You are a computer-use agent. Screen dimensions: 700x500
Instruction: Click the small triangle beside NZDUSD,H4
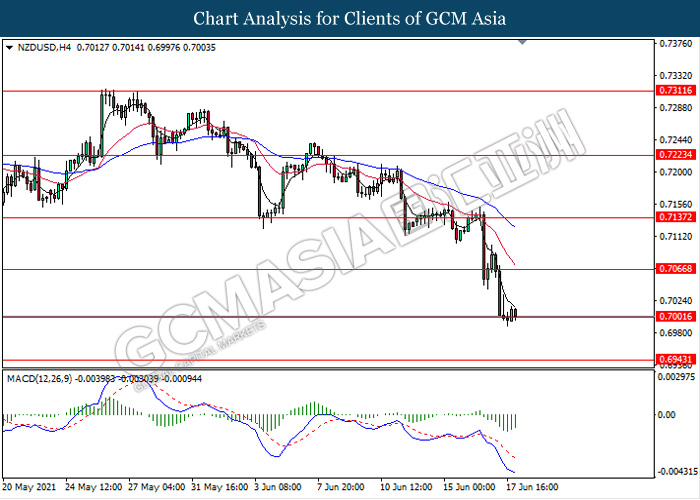click(9, 48)
